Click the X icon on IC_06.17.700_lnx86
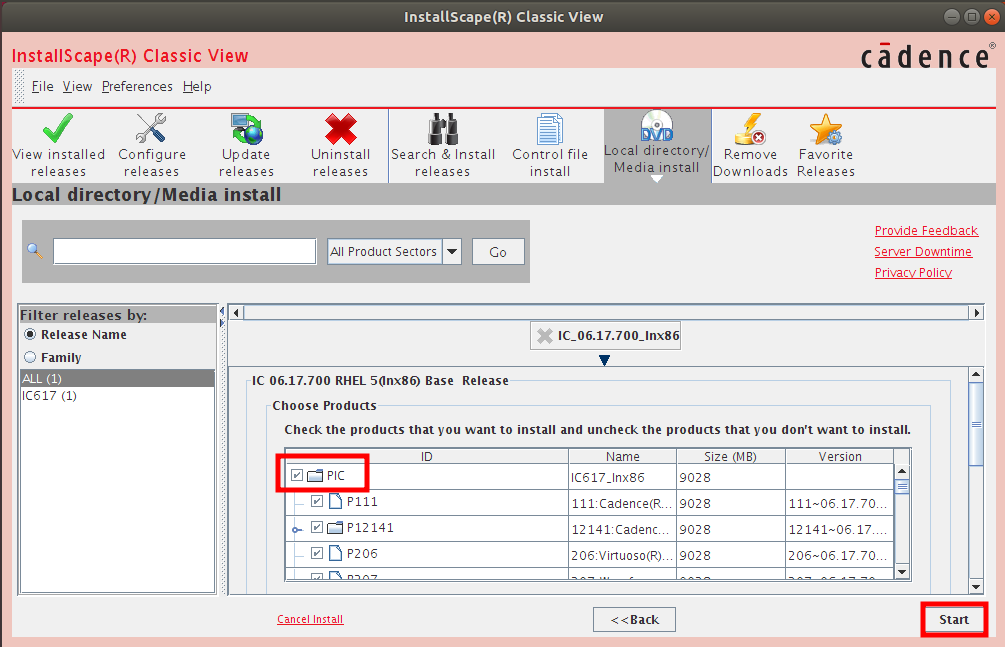Image resolution: width=1005 pixels, height=647 pixels. [545, 335]
